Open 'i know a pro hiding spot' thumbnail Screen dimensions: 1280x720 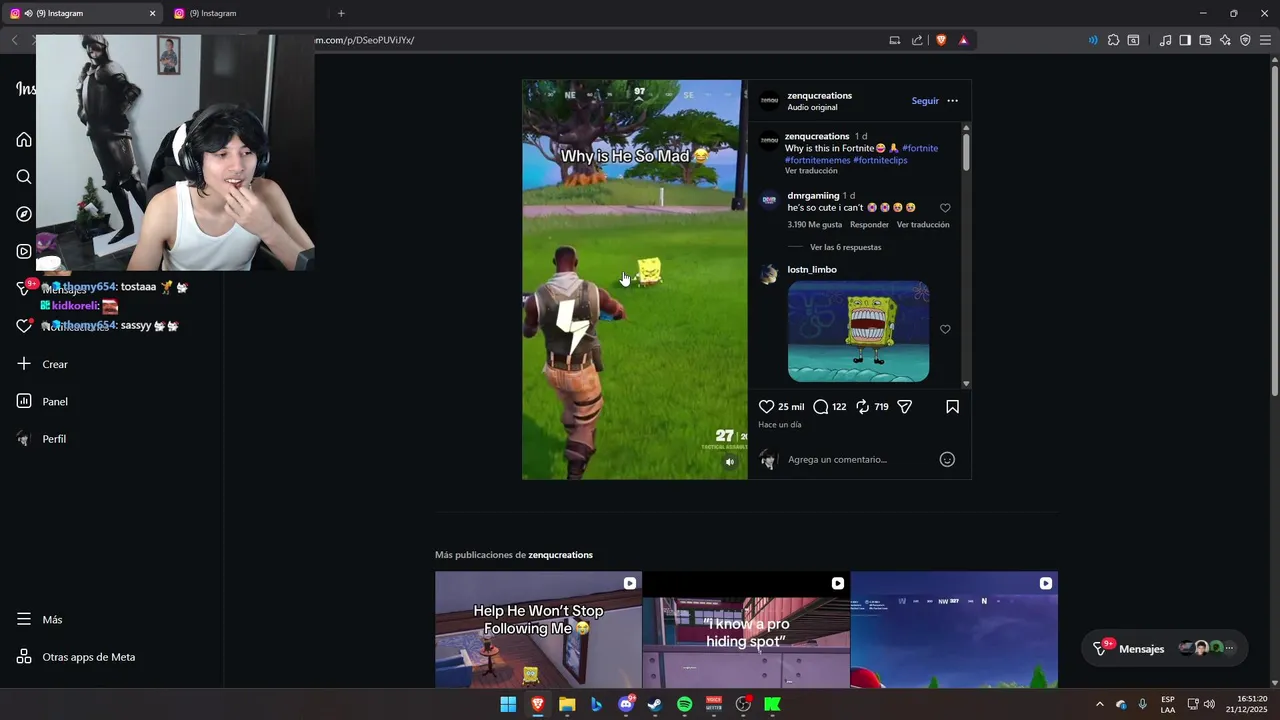[746, 629]
